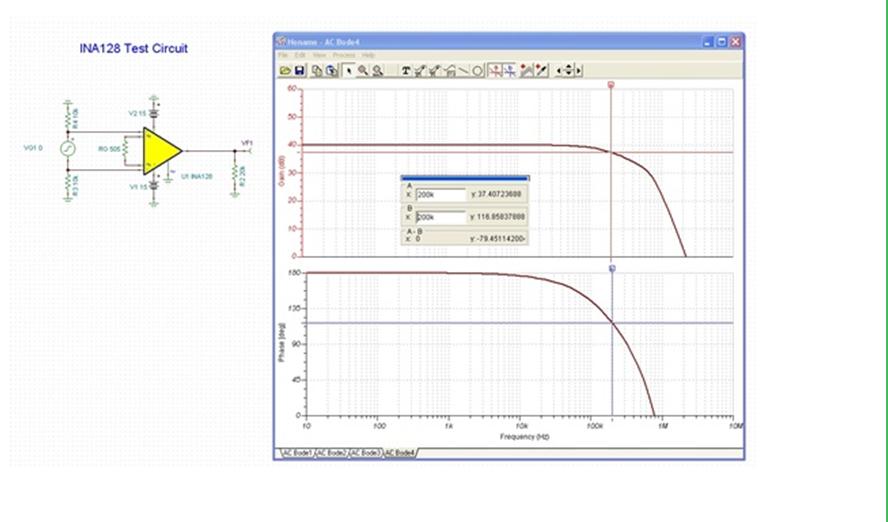The height and width of the screenshot is (522, 888).
Task: Click the red-dot pencil curve edit icon
Action: pos(541,71)
